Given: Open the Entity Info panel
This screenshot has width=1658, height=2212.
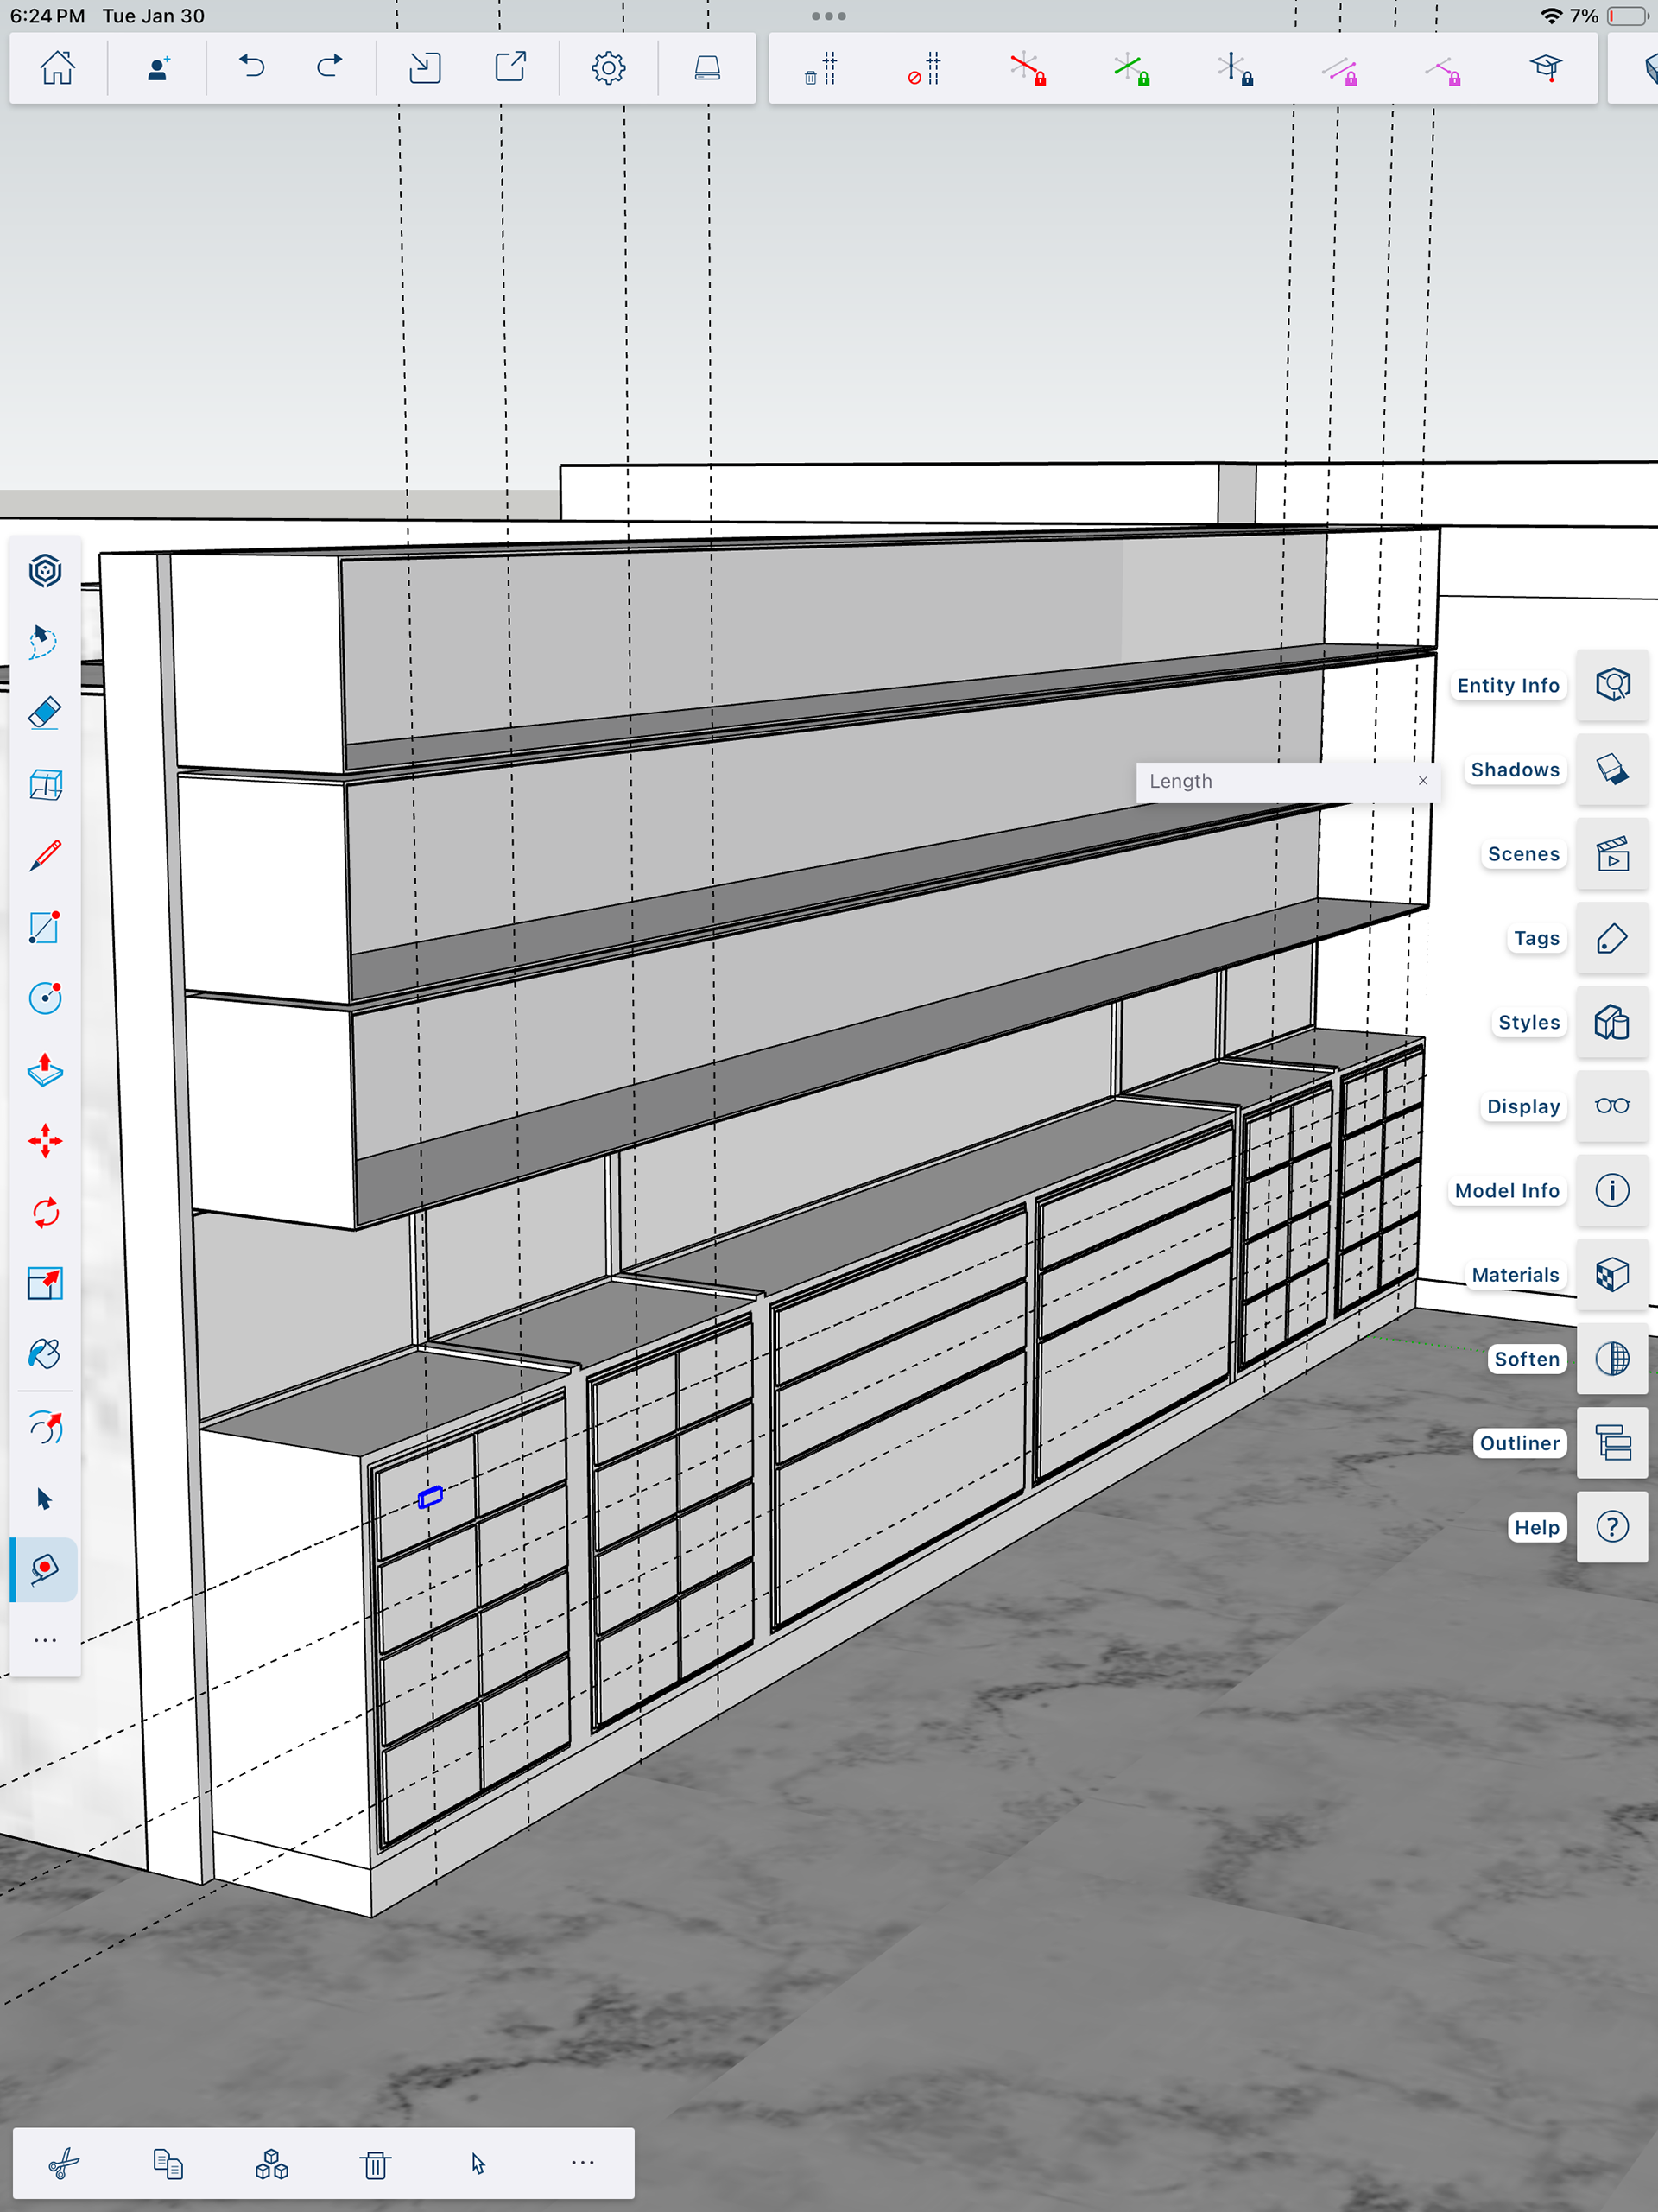Looking at the screenshot, I should tap(1612, 685).
